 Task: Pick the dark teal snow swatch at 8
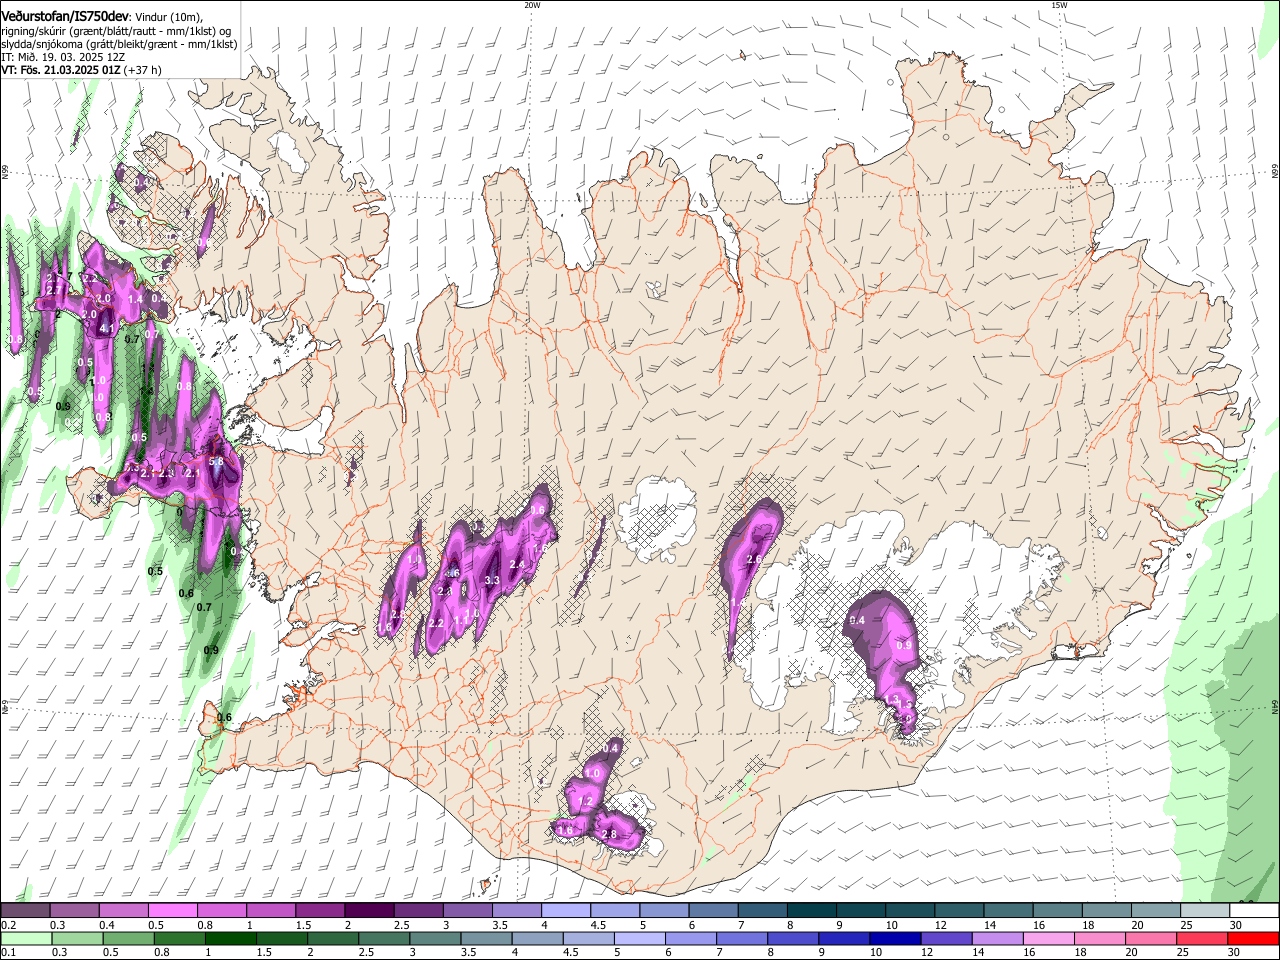pyautogui.click(x=810, y=911)
